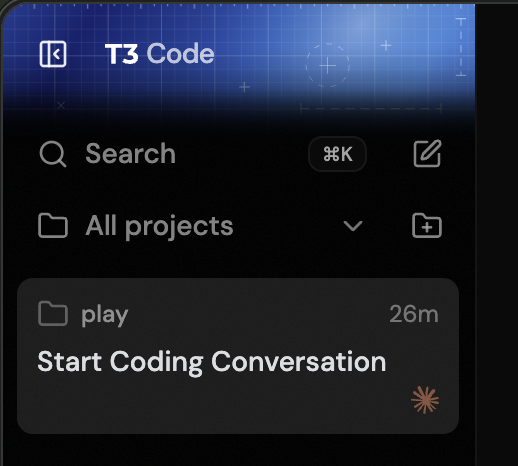
Task: Click the dashed circle crosshair in the banner
Action: pyautogui.click(x=328, y=65)
